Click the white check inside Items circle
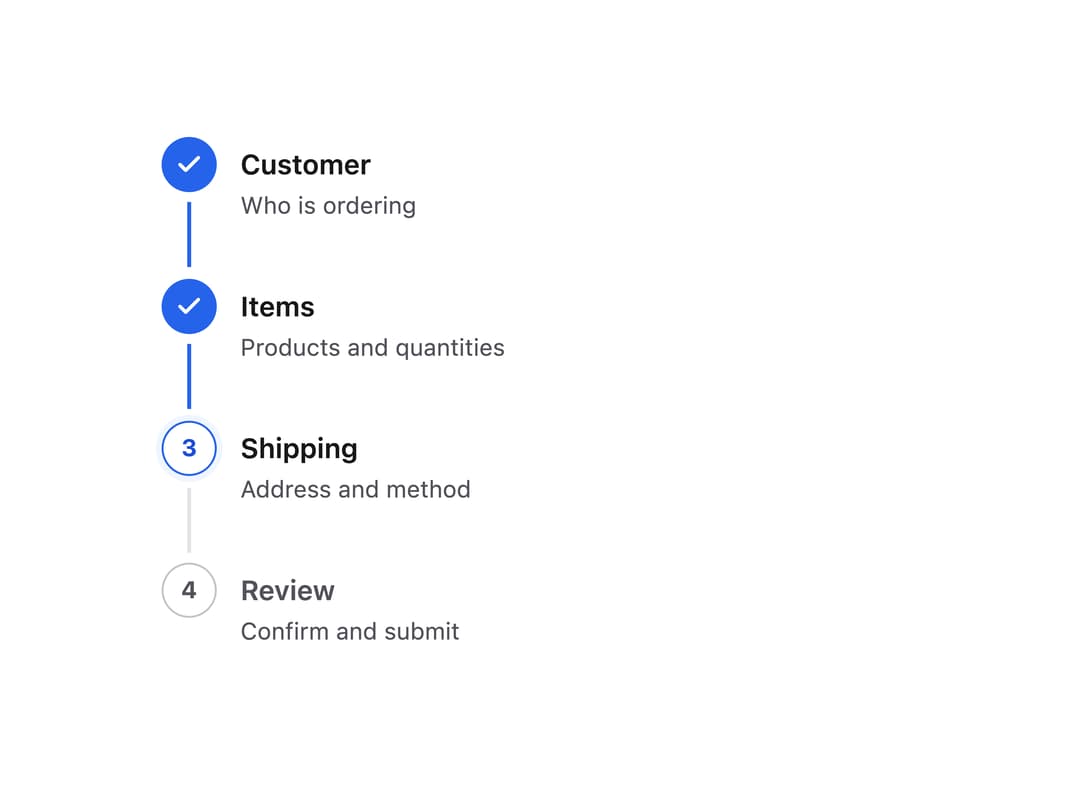This screenshot has width=1080, height=810. click(x=189, y=307)
